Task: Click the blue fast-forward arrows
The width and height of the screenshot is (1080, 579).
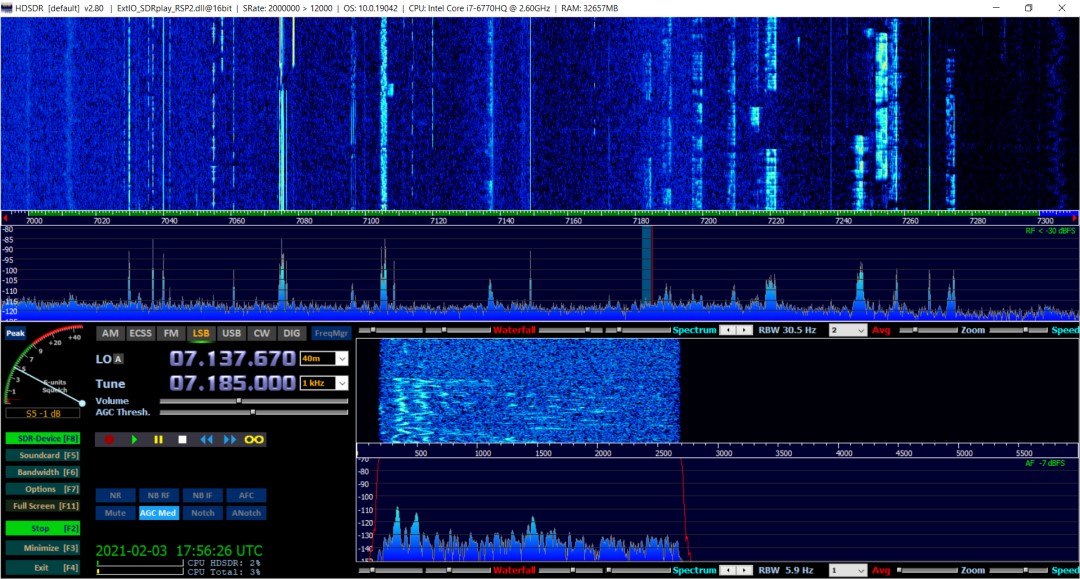Action: click(x=231, y=439)
